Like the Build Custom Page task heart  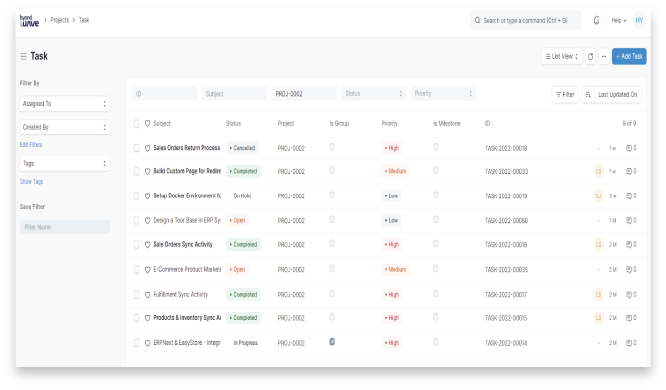tap(147, 171)
